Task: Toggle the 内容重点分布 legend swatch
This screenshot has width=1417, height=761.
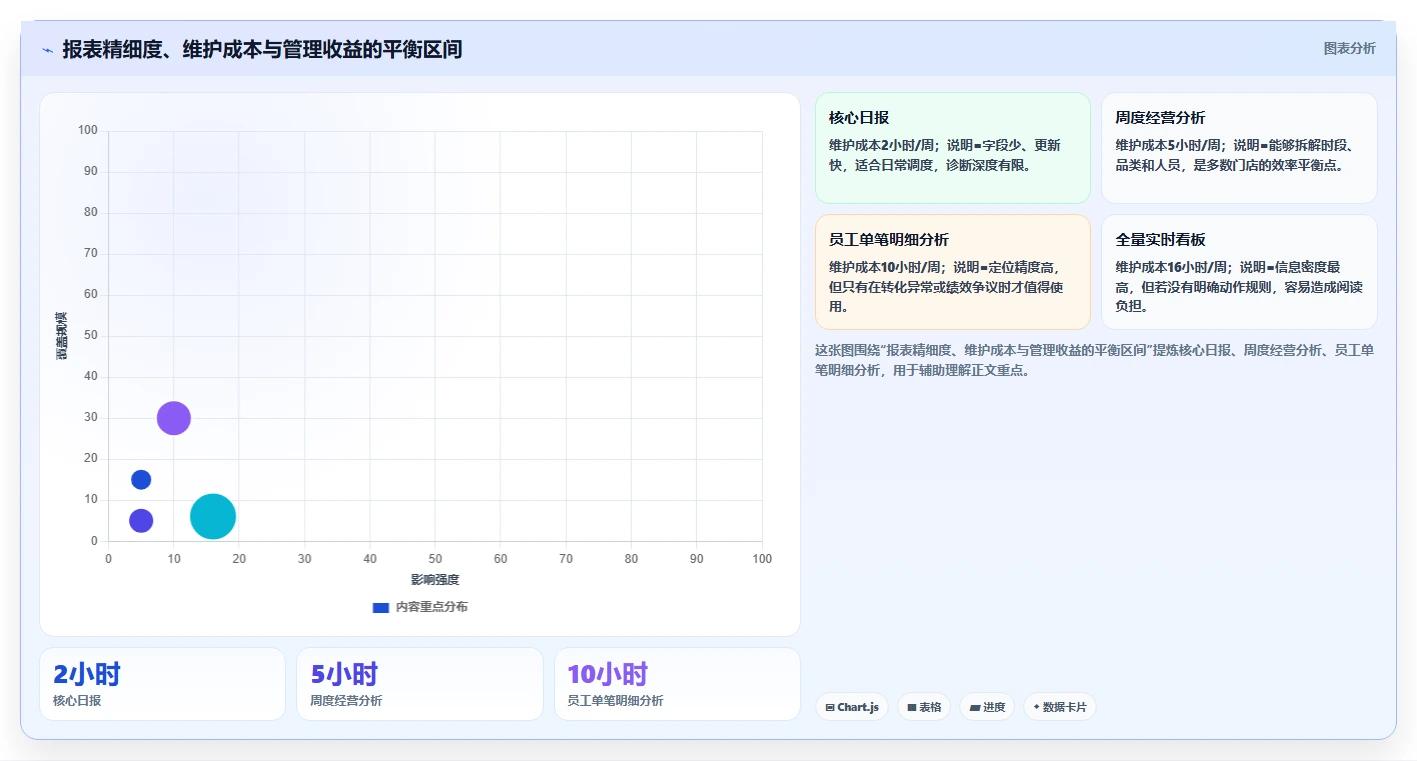Action: tap(380, 607)
